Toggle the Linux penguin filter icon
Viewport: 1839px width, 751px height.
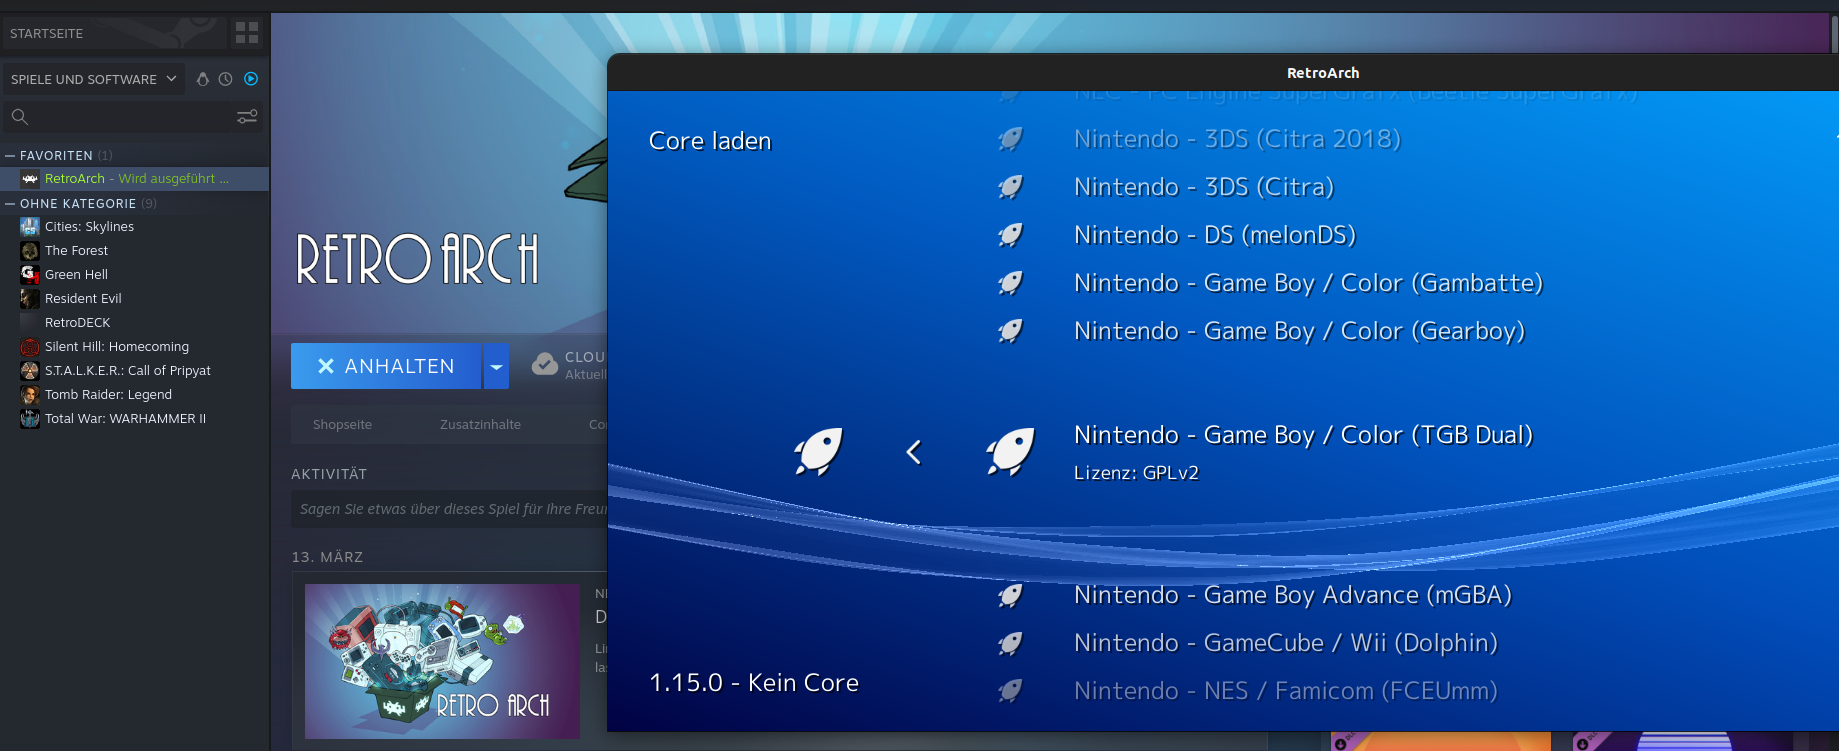(x=203, y=79)
